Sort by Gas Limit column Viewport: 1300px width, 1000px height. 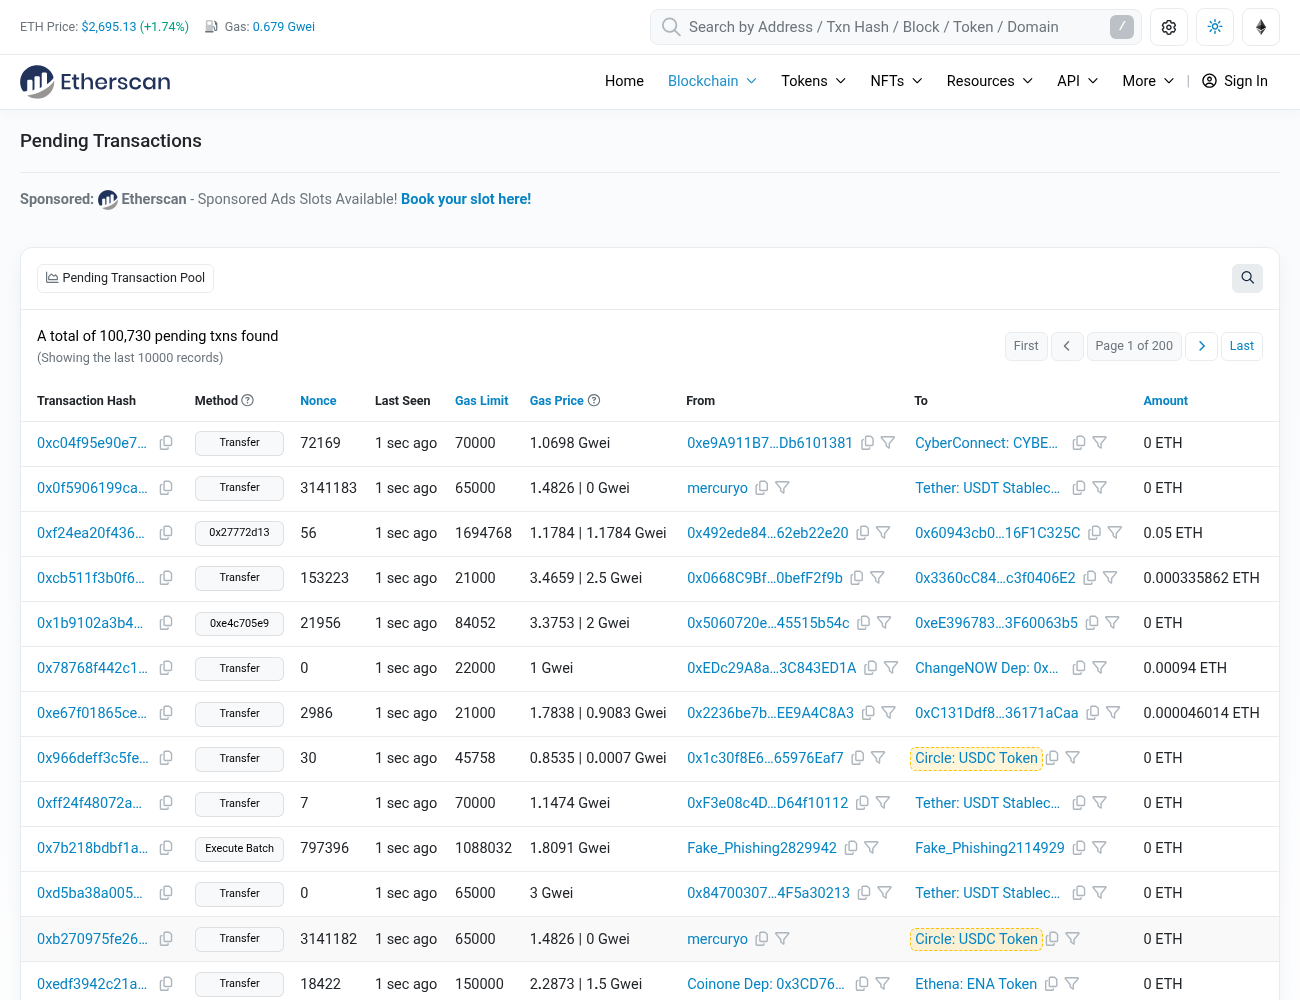482,401
